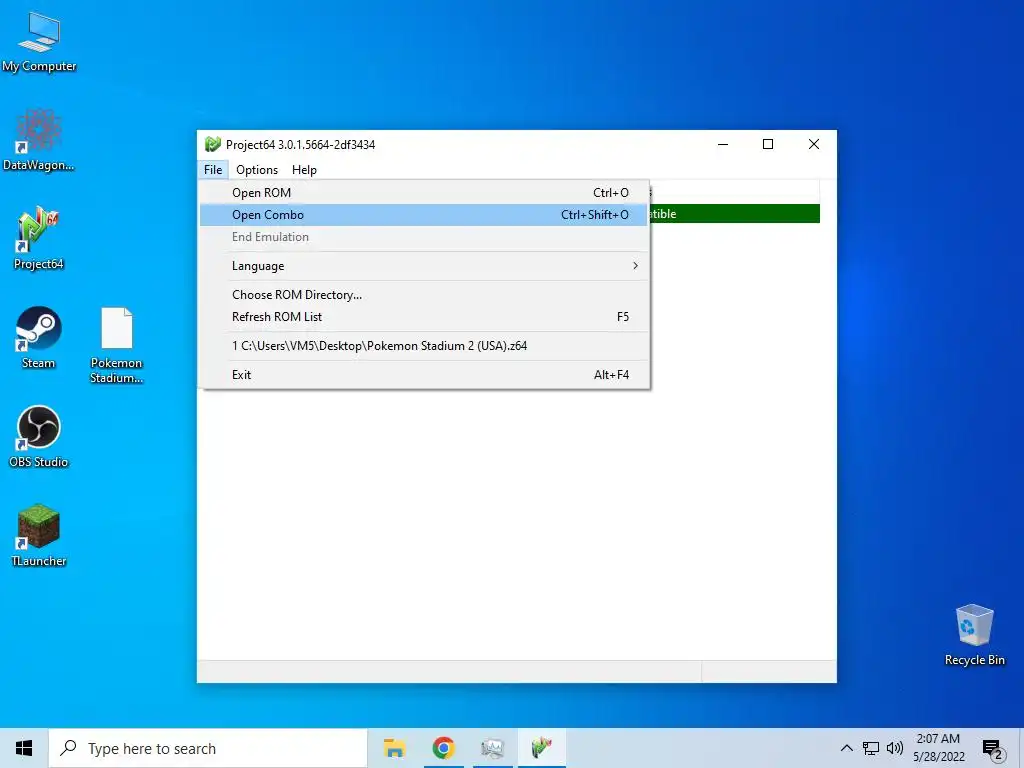Select the OBS Studio desktop shortcut
Viewport: 1024px width, 768px height.
tap(39, 437)
